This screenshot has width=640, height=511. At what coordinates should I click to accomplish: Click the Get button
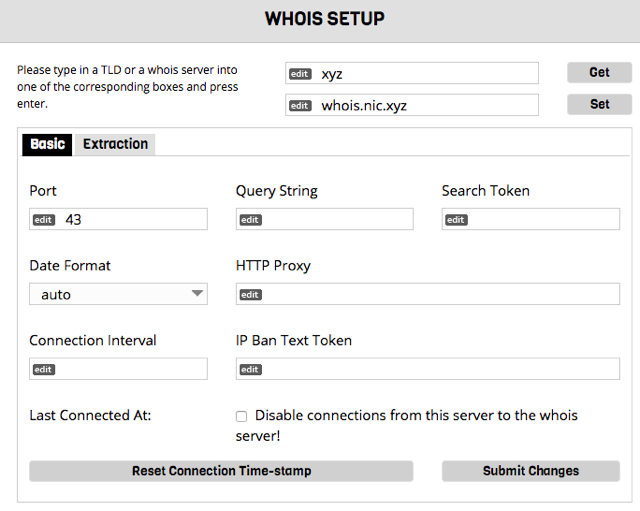(599, 73)
